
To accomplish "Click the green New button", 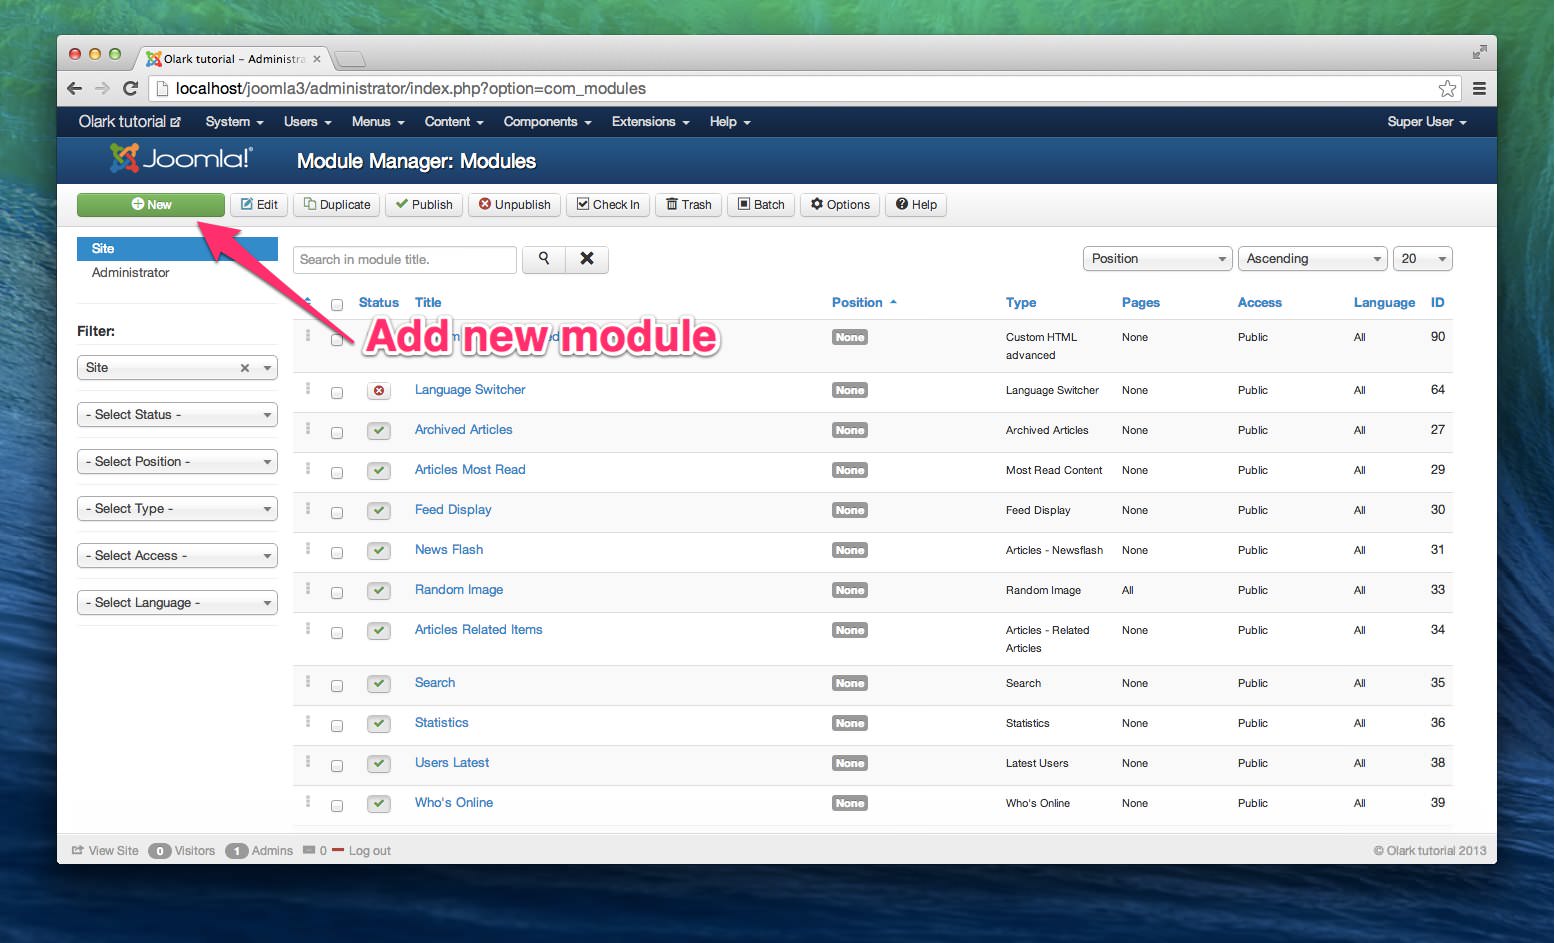I will pos(151,205).
